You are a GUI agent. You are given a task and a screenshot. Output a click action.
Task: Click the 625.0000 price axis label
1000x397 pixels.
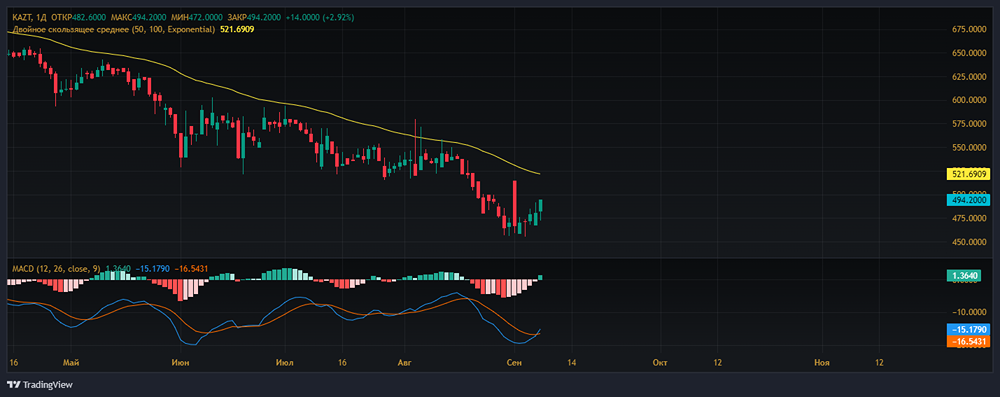click(969, 77)
